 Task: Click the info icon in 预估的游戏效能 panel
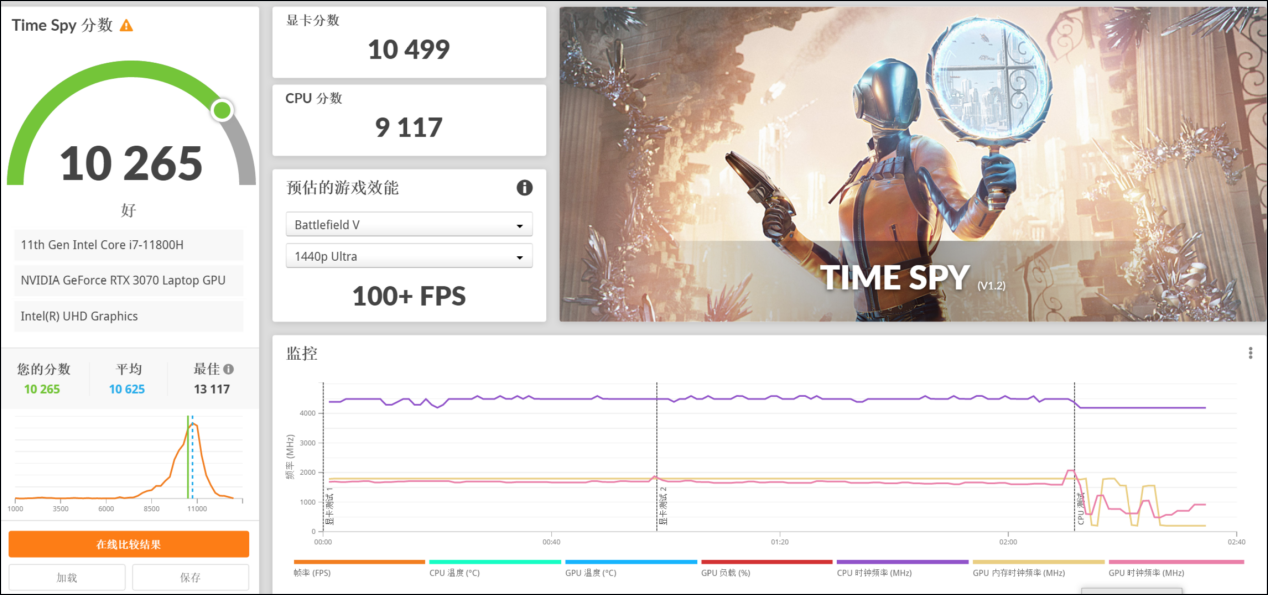(x=524, y=188)
